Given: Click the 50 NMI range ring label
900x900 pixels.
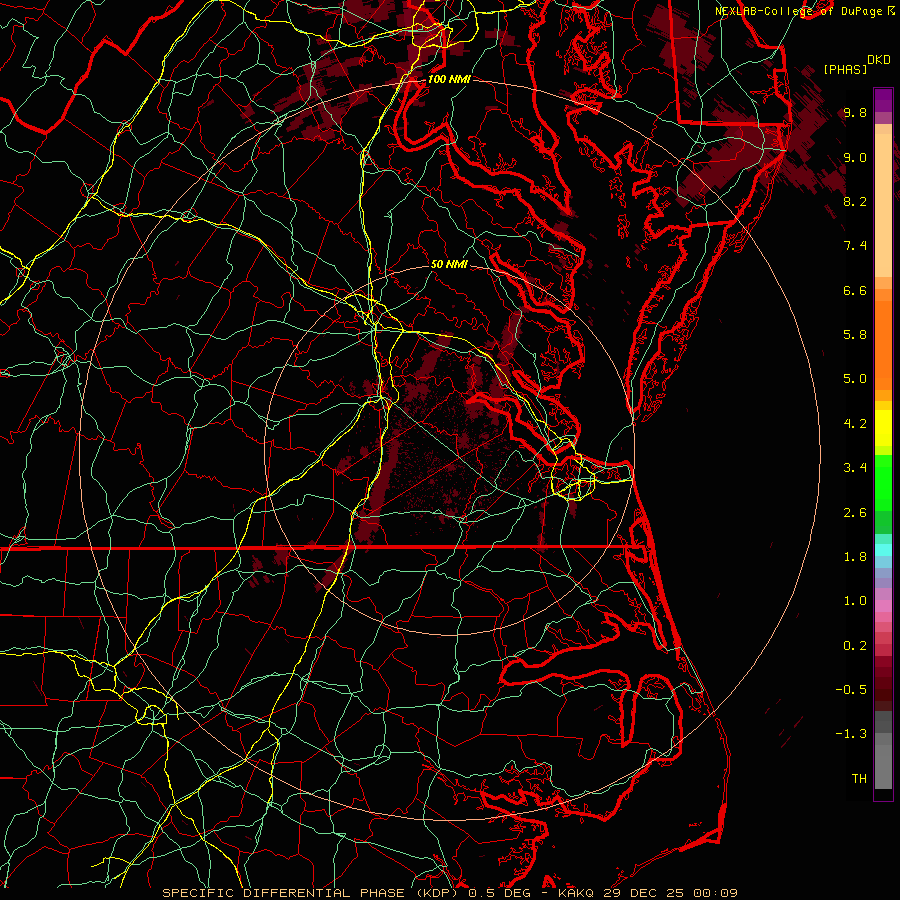Looking at the screenshot, I should 449,264.
